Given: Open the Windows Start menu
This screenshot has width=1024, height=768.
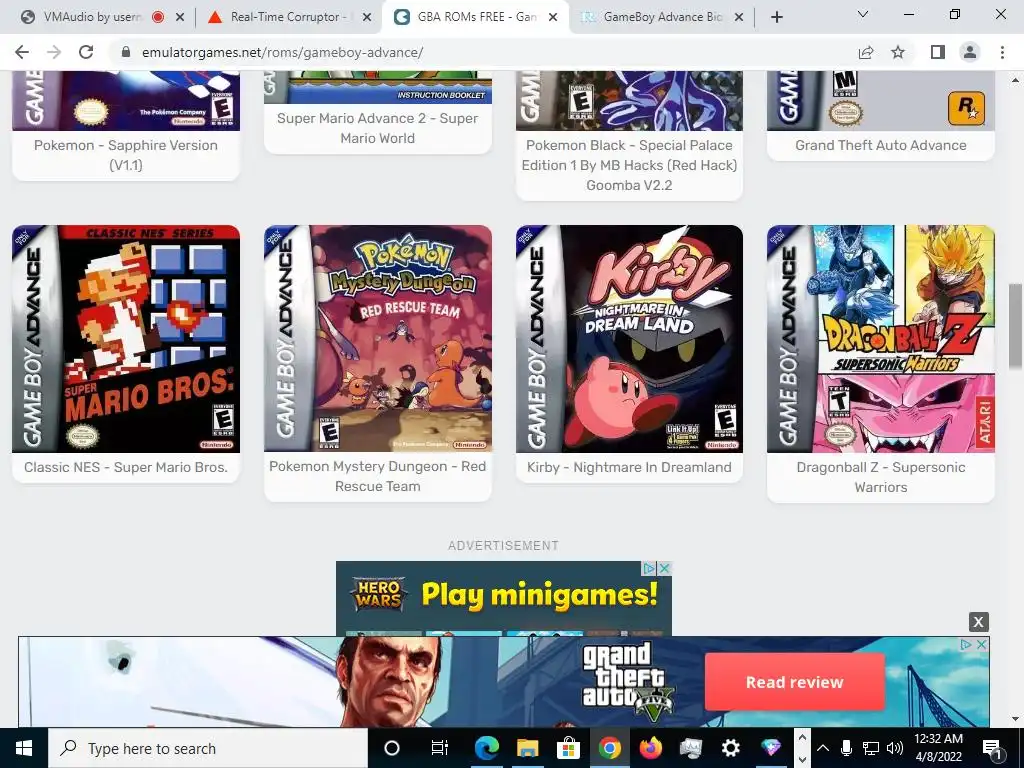Looking at the screenshot, I should click(x=24, y=748).
